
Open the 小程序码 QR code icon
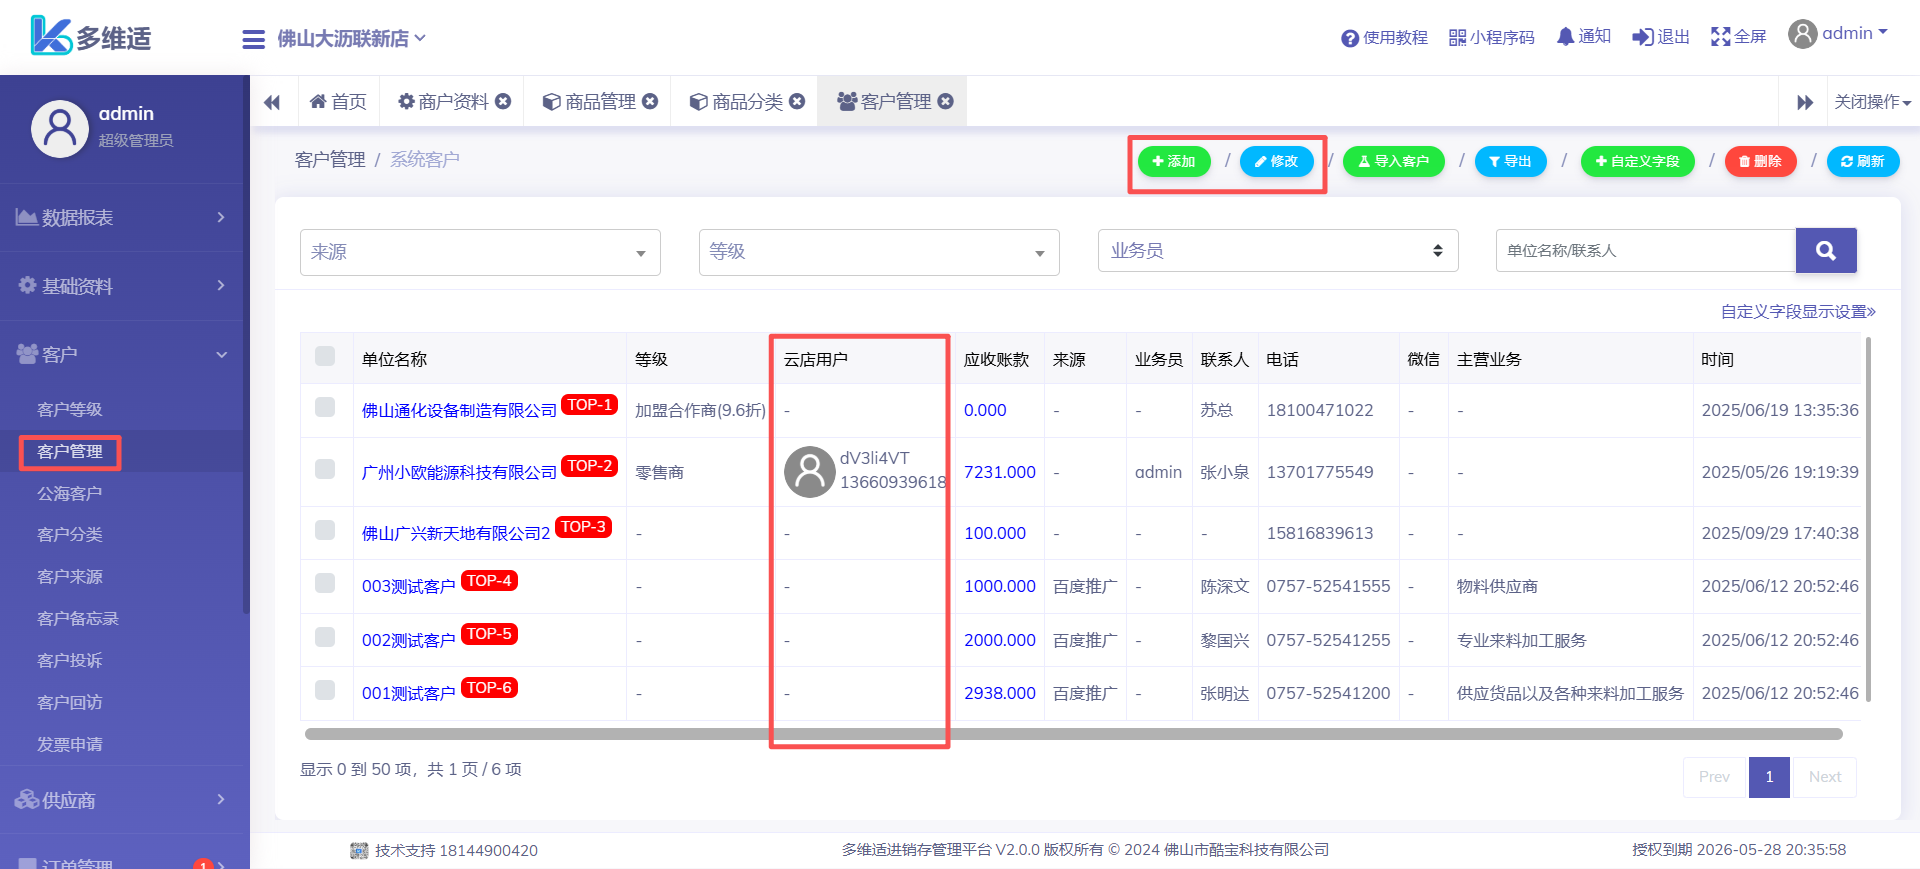tap(1457, 38)
